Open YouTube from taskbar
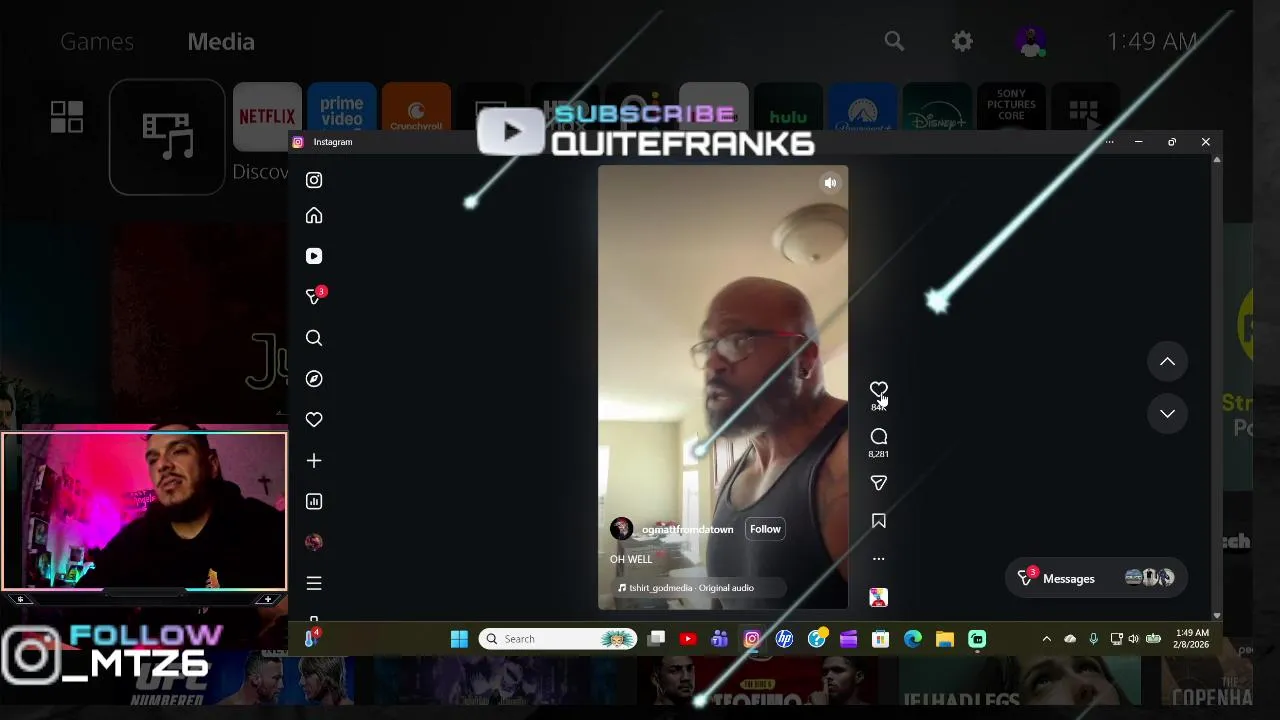1280x720 pixels. (x=688, y=639)
